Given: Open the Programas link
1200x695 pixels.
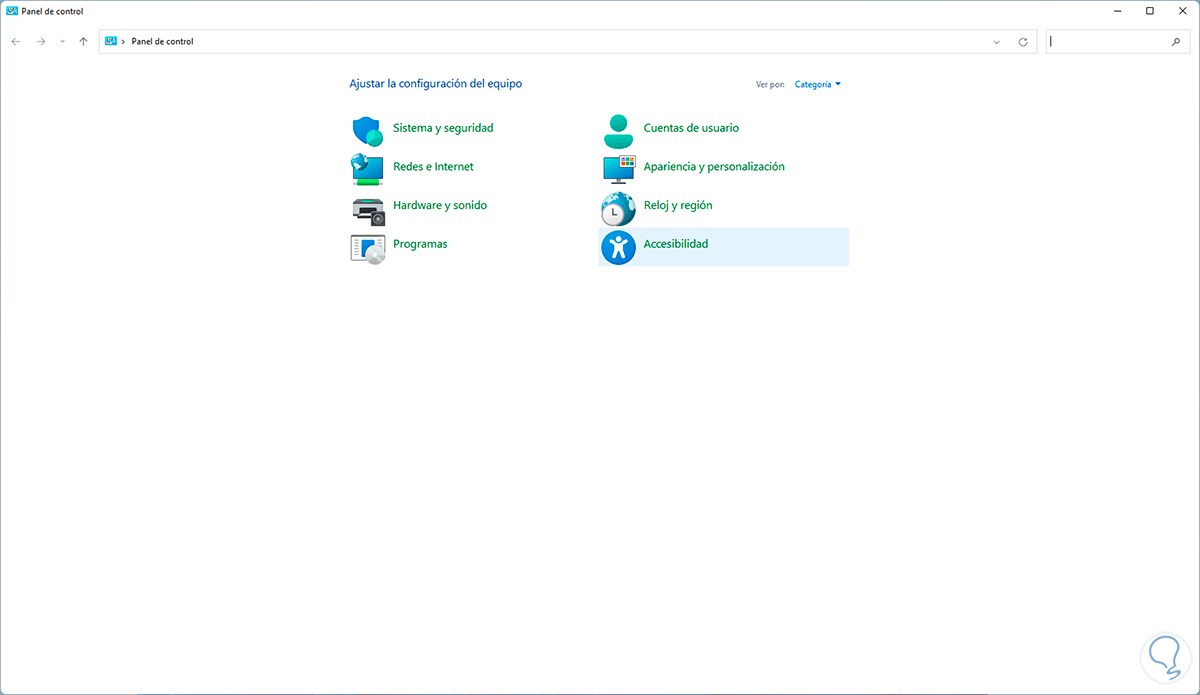Looking at the screenshot, I should click(x=420, y=244).
